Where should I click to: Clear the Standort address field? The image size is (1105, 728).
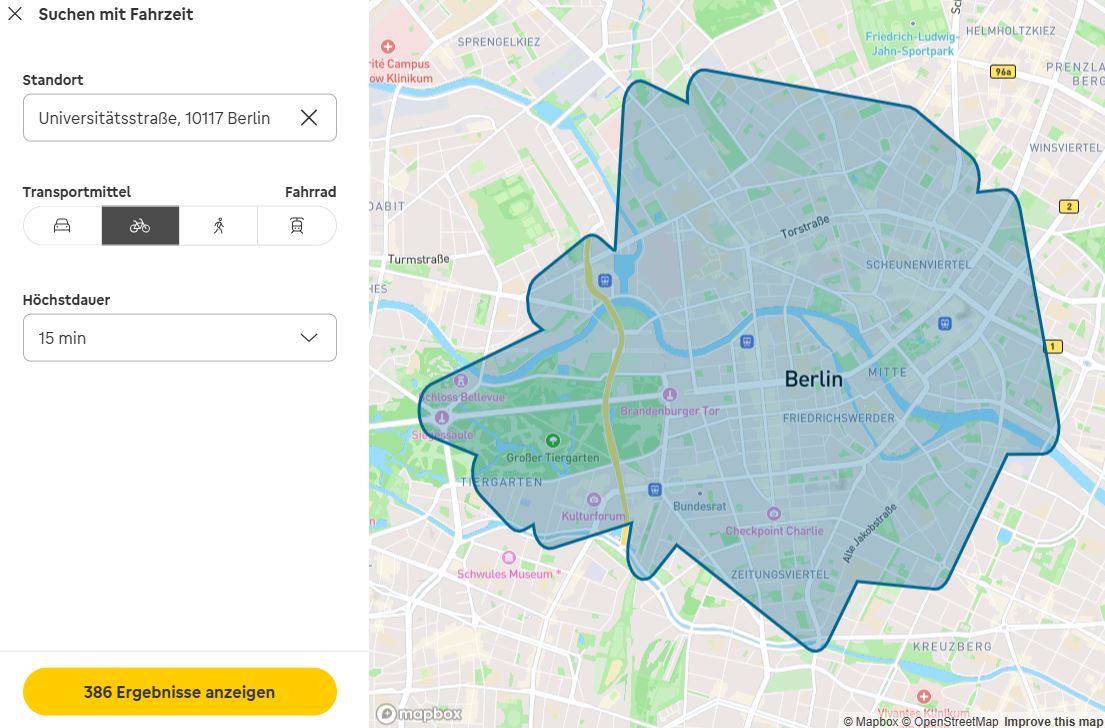(x=309, y=118)
